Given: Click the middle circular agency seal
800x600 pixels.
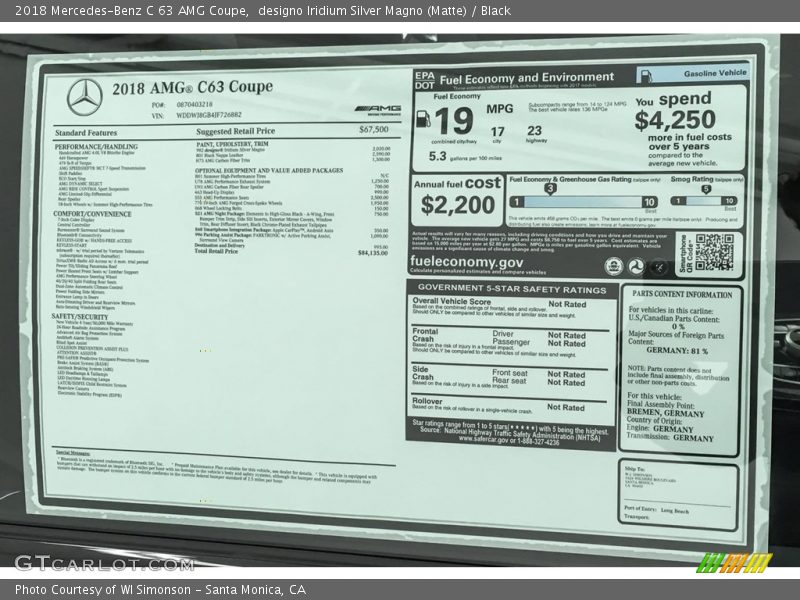Looking at the screenshot, I should (x=636, y=267).
